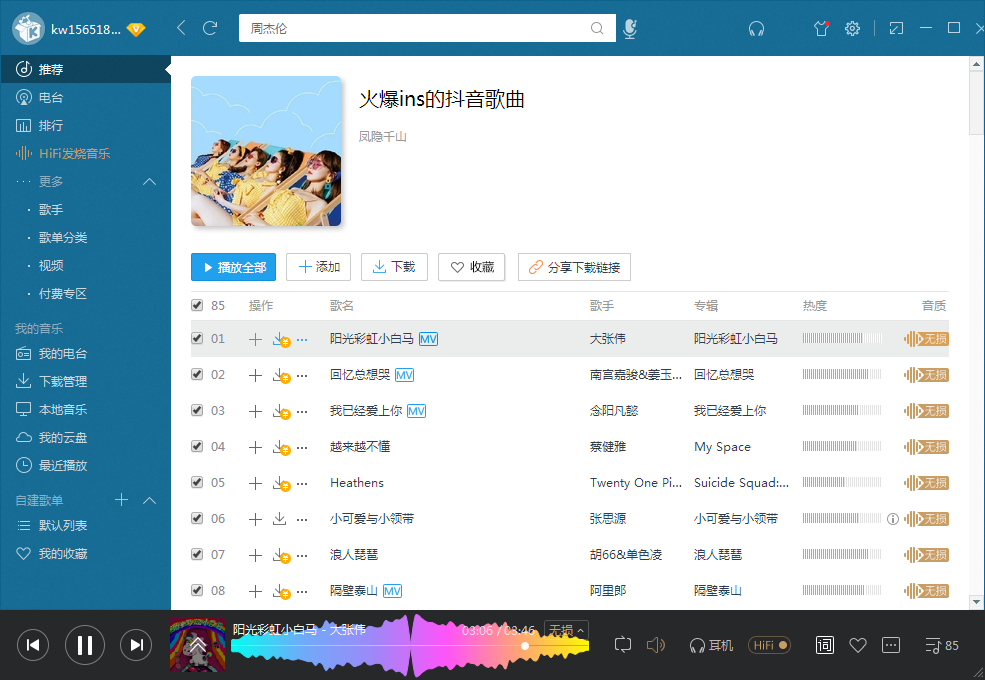Open lyrics panel with 词 icon
The width and height of the screenshot is (985, 680).
tap(825, 645)
